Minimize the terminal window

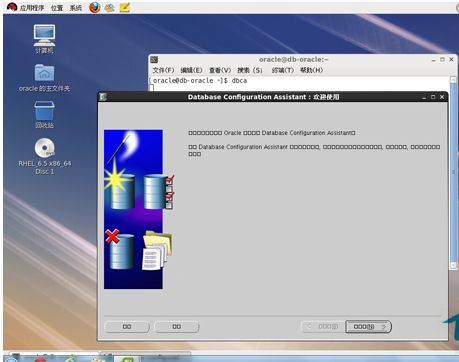[x=433, y=60]
